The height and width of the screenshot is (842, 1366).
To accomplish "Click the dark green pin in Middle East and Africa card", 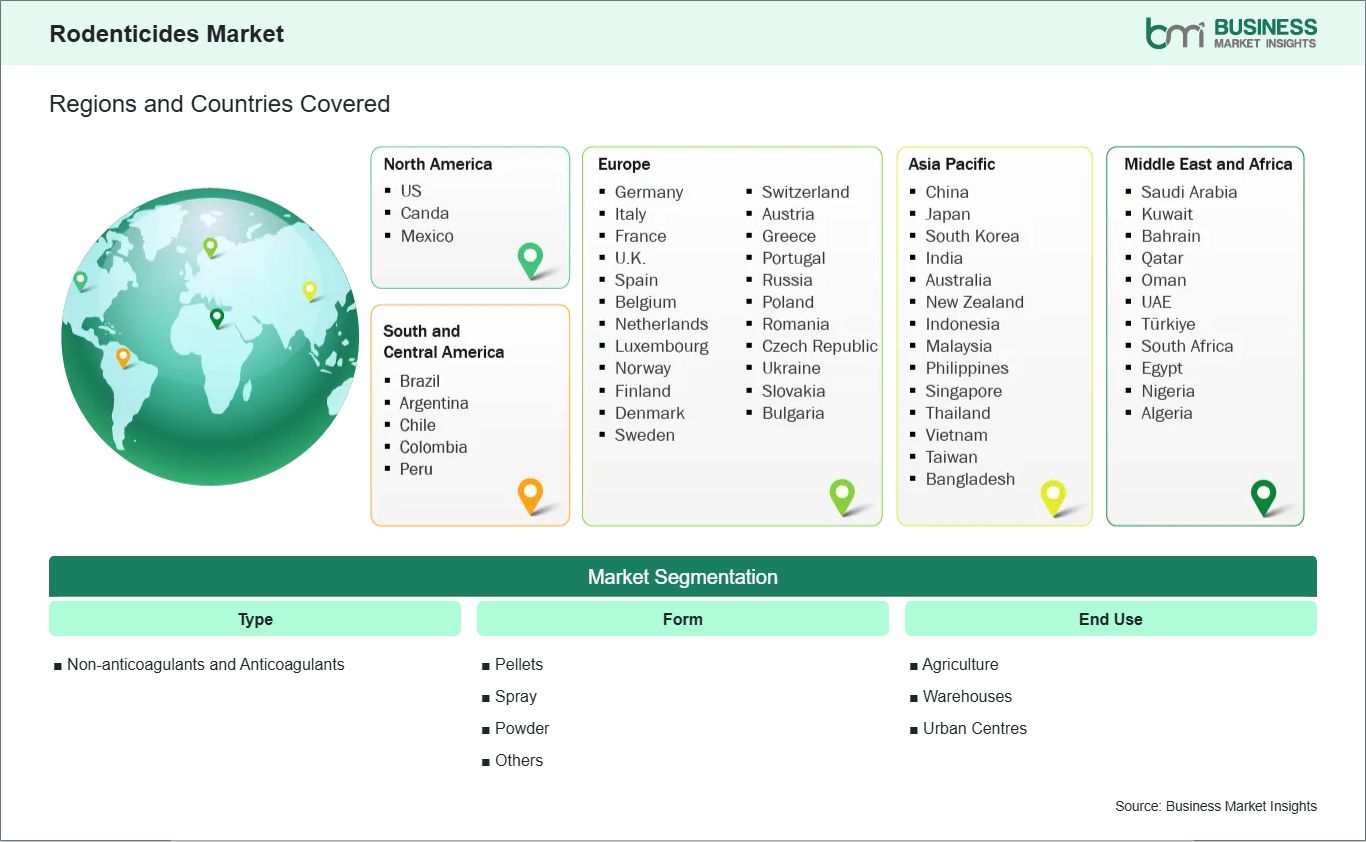I will (x=1264, y=495).
